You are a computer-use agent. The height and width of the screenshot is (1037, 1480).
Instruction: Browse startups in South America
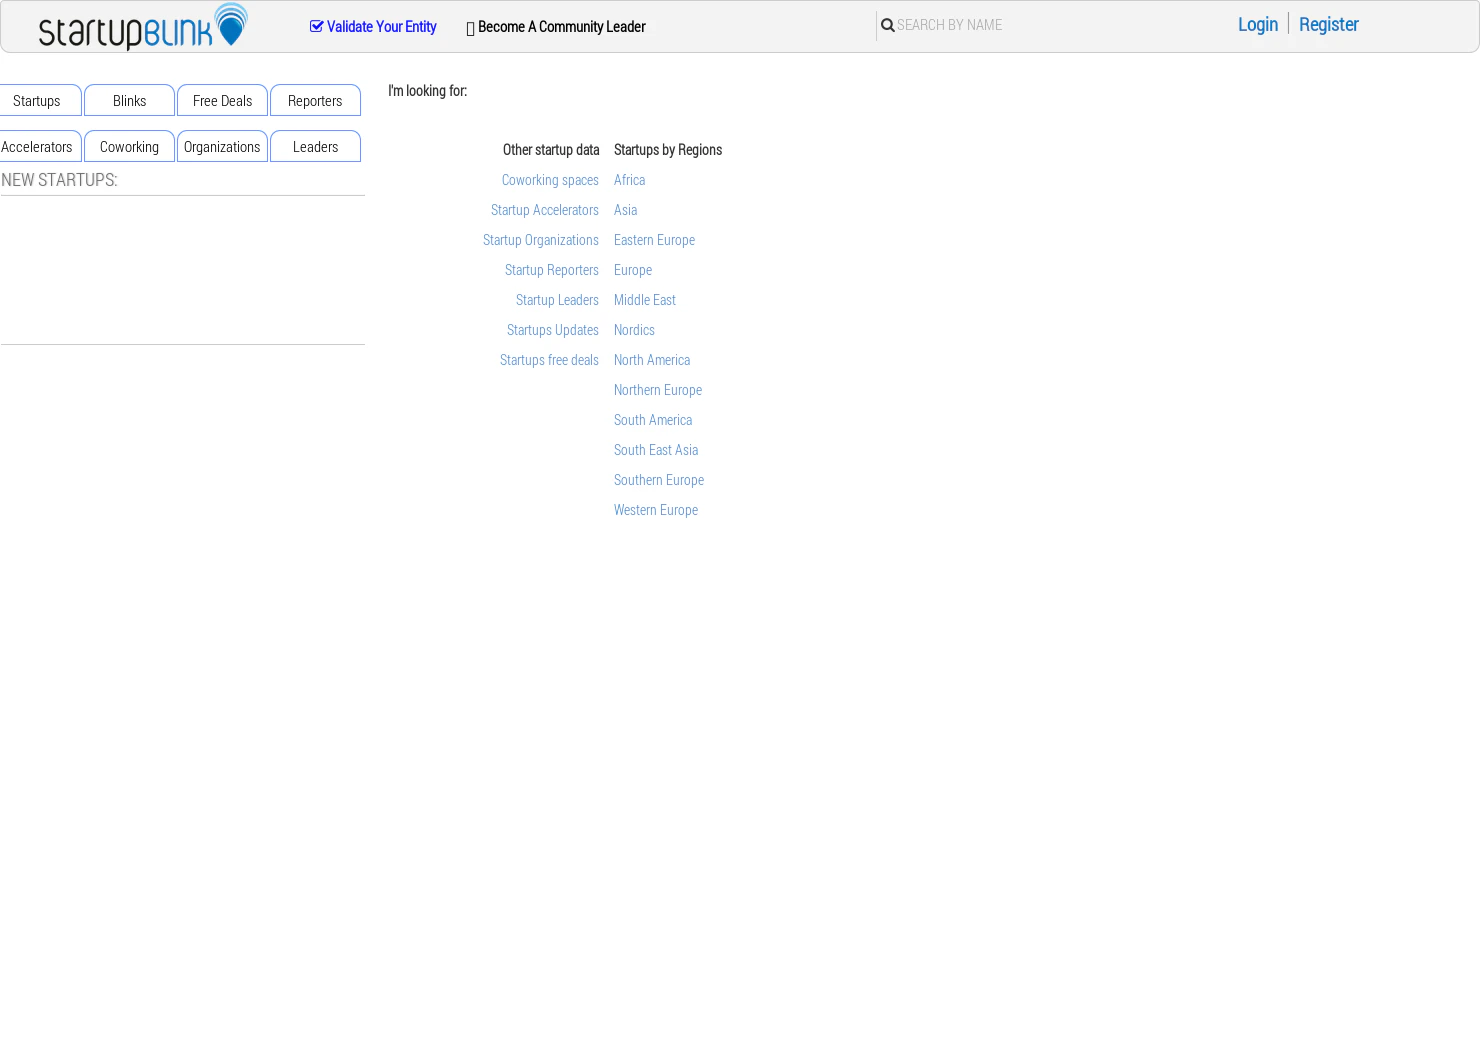[653, 420]
